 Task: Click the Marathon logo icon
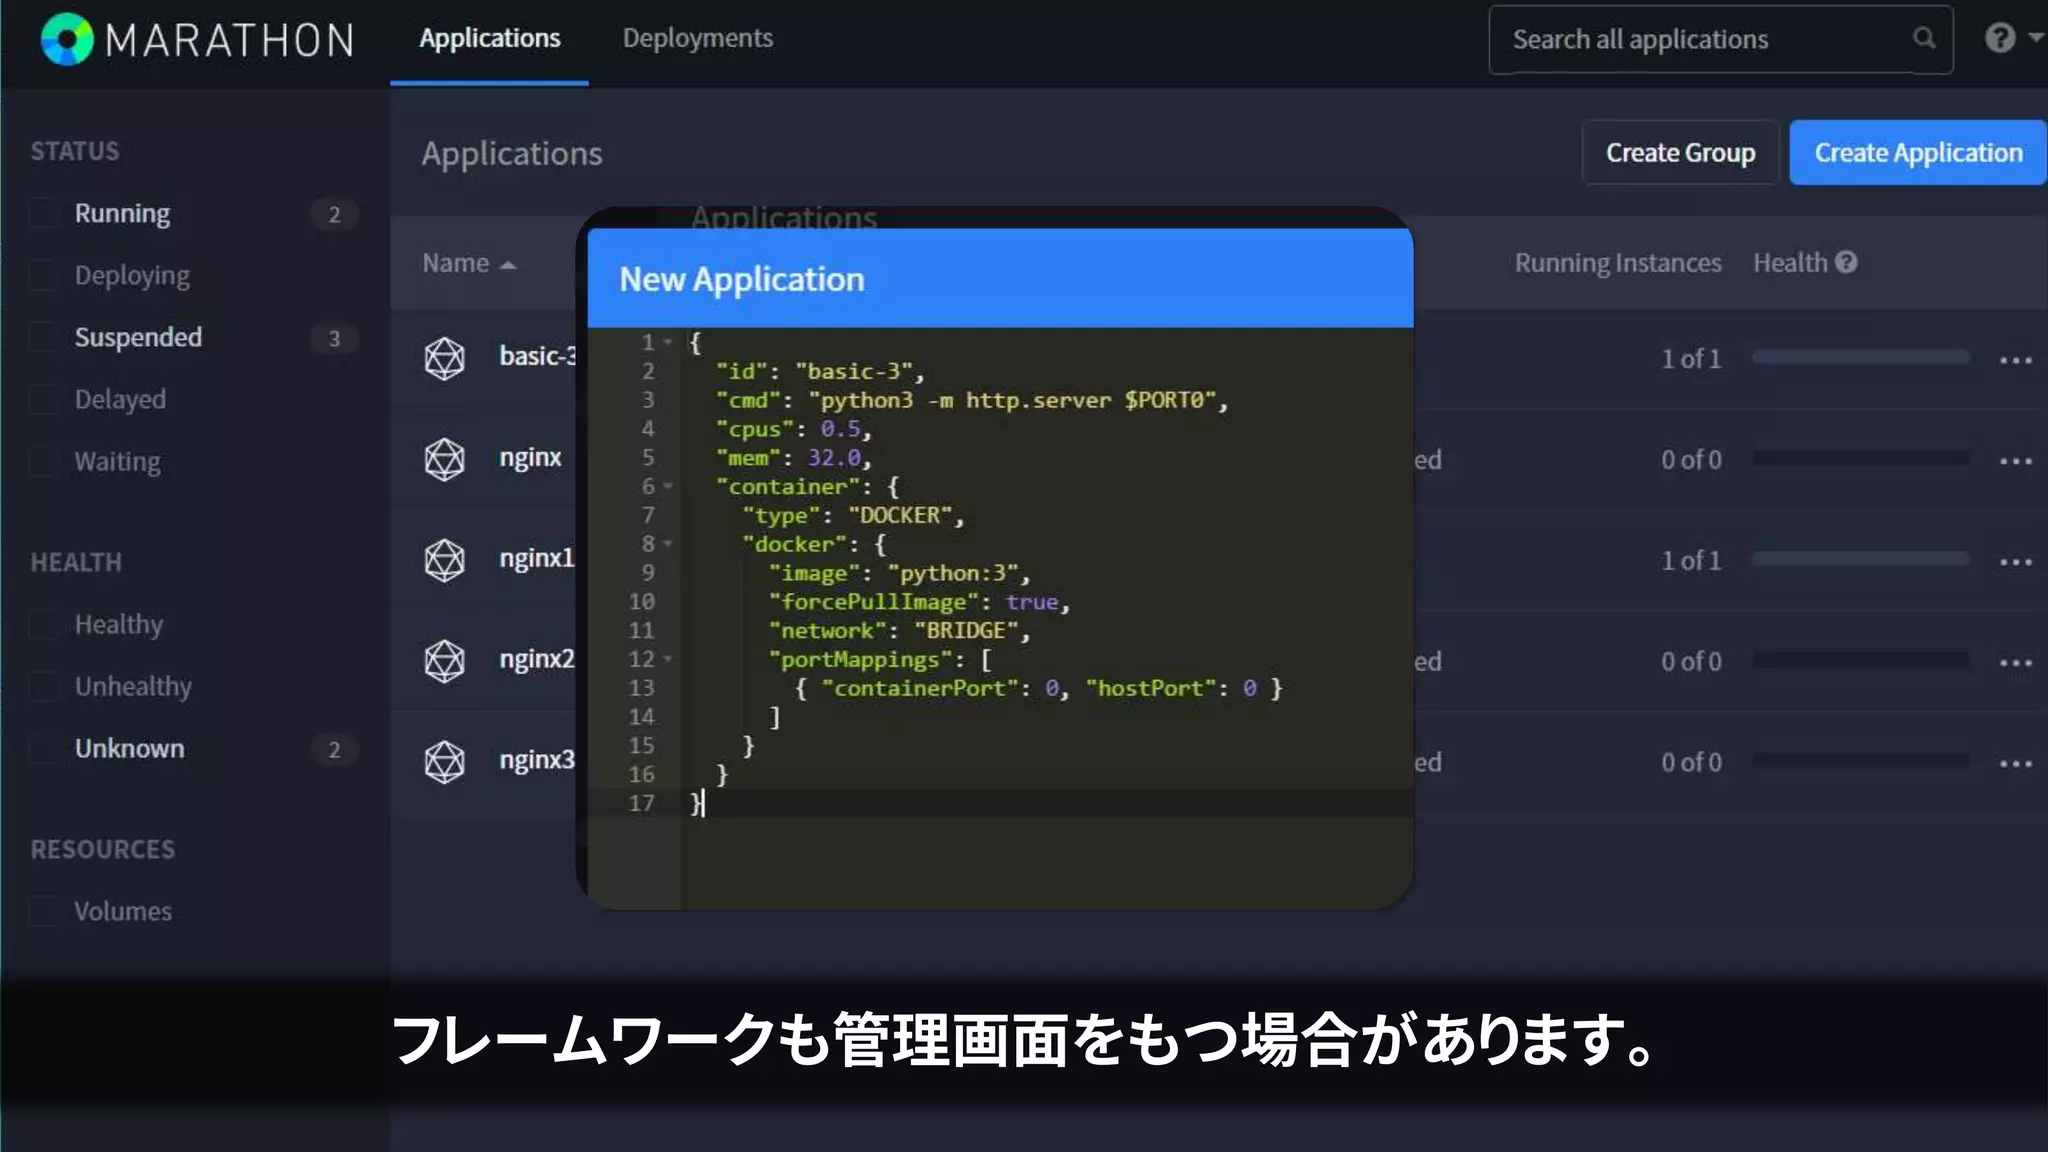pos(67,39)
